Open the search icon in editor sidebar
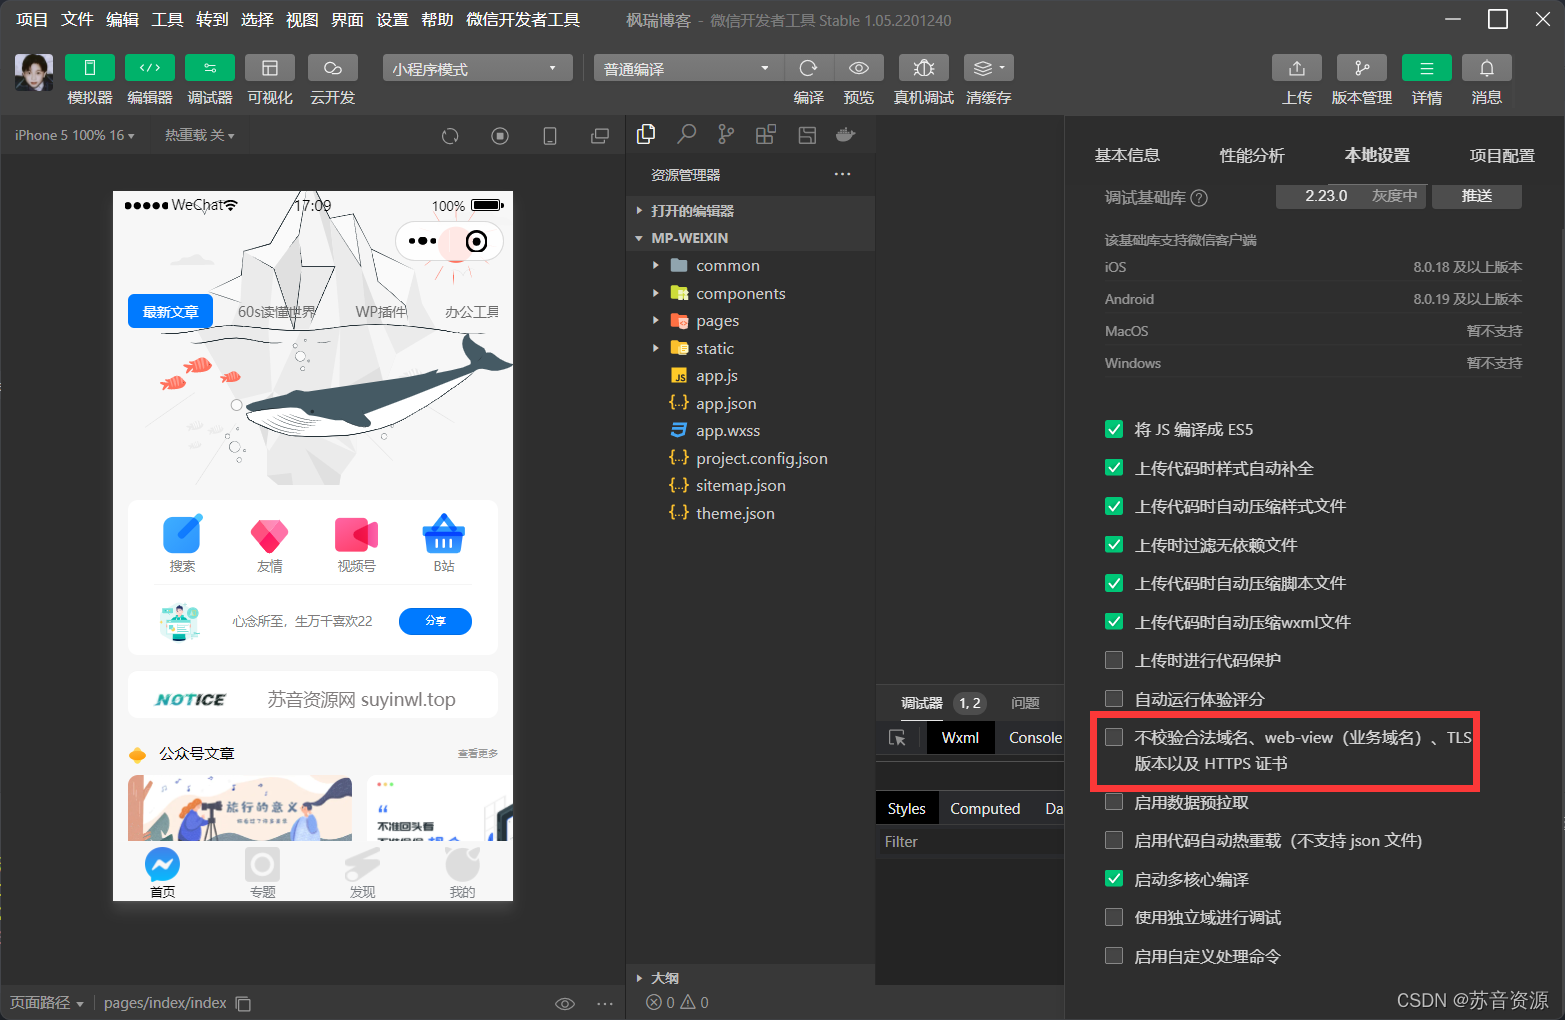Viewport: 1565px width, 1020px height. tap(686, 134)
